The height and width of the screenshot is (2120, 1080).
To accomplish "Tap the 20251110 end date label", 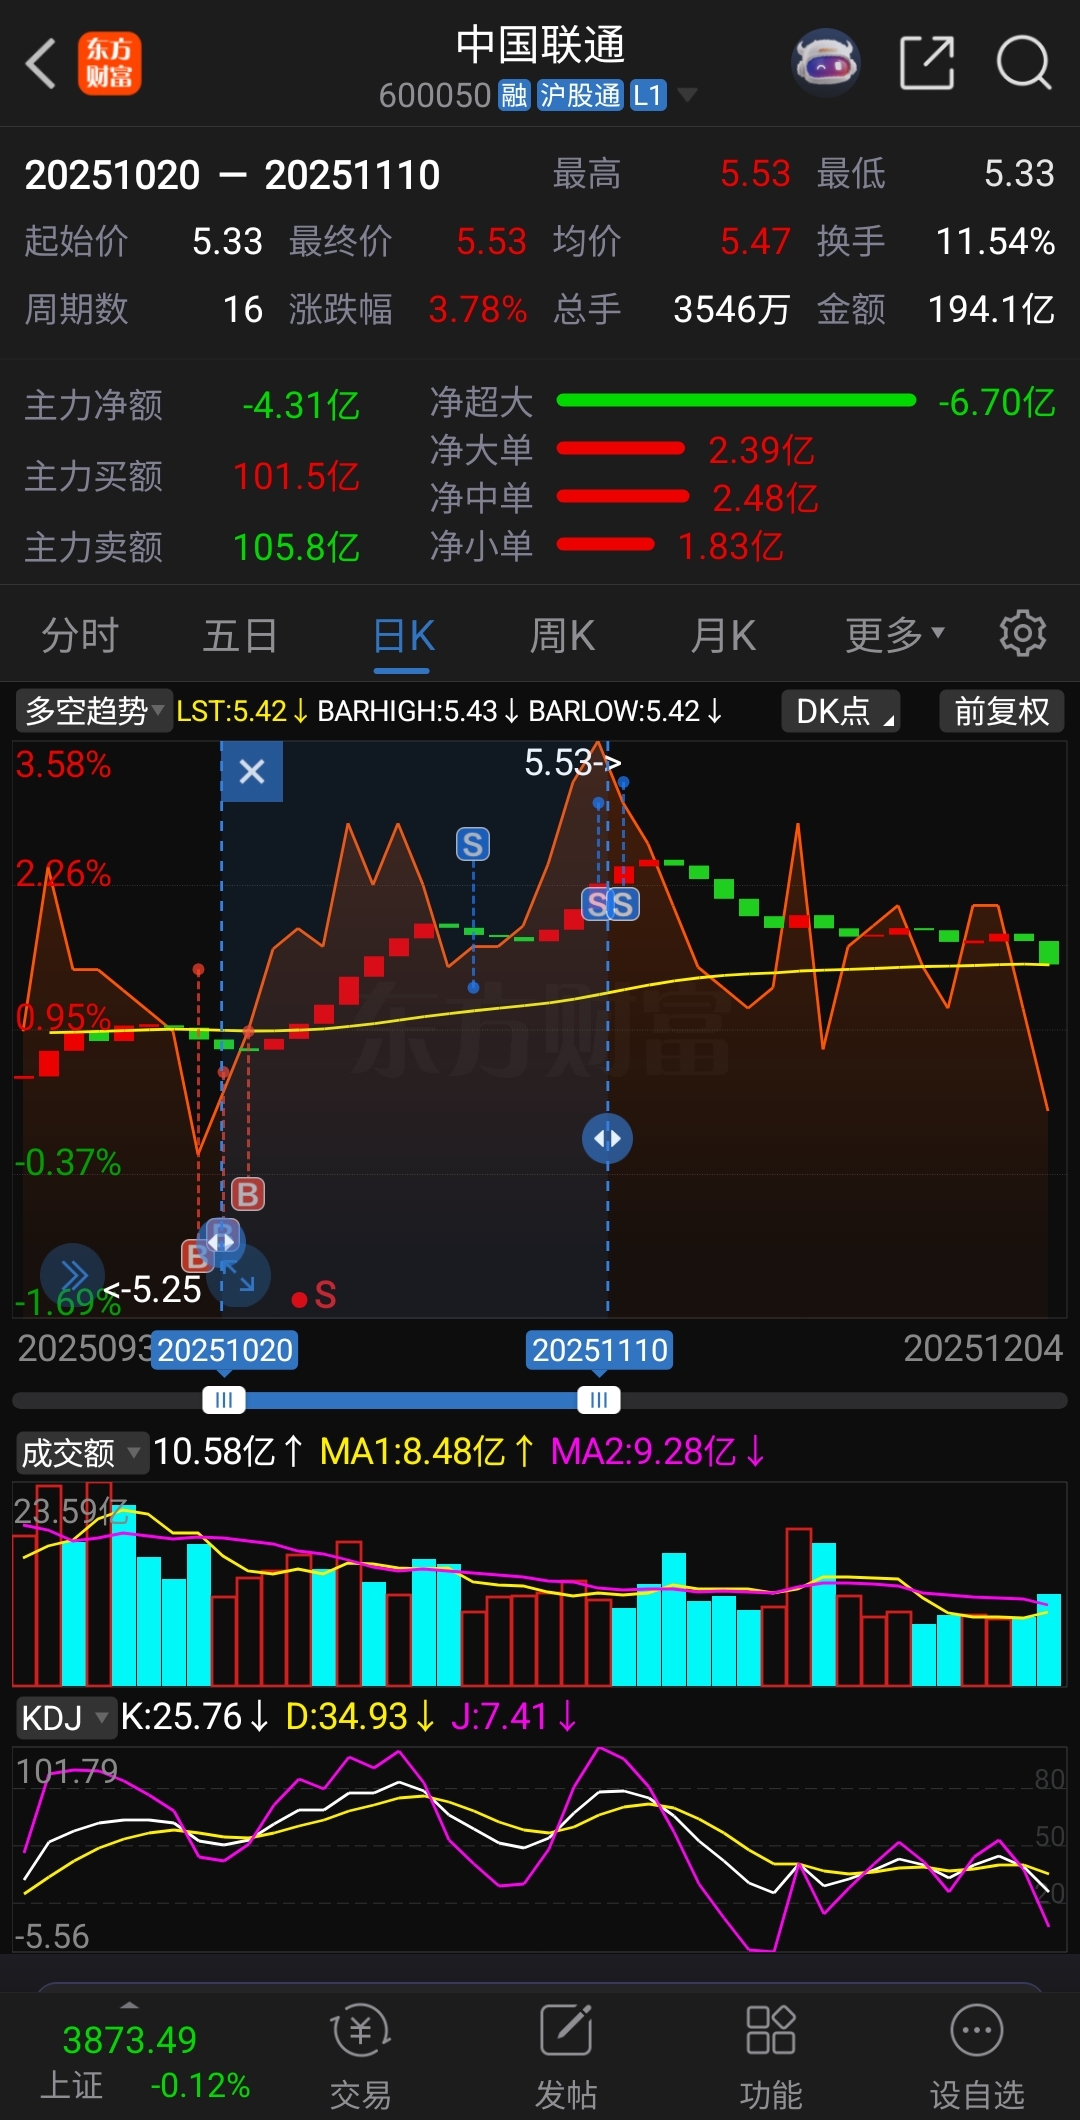I will point(600,1350).
